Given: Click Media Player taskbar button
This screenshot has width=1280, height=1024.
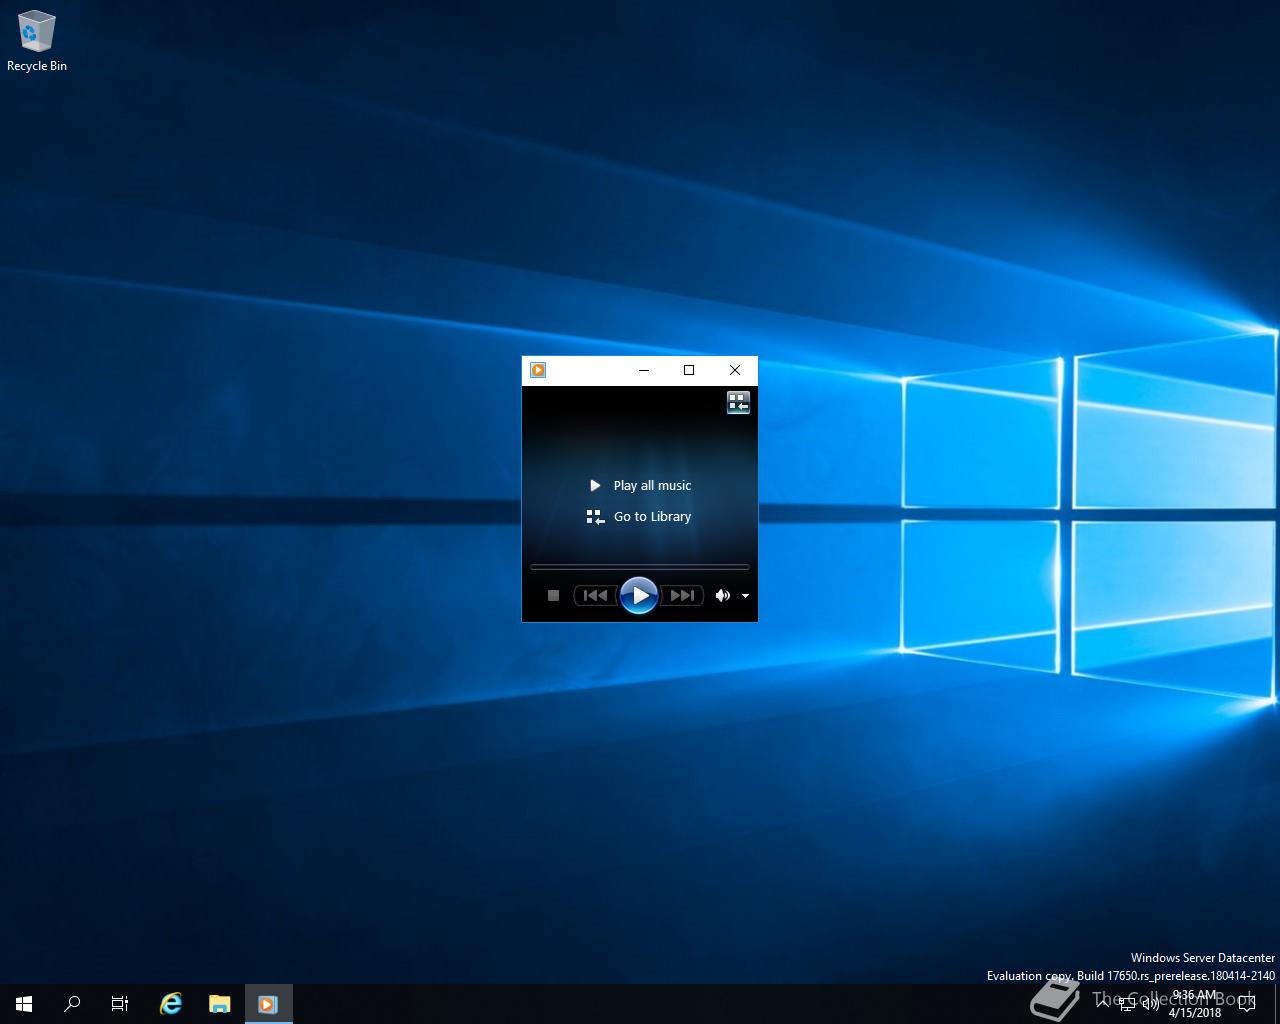Looking at the screenshot, I should (x=268, y=1004).
